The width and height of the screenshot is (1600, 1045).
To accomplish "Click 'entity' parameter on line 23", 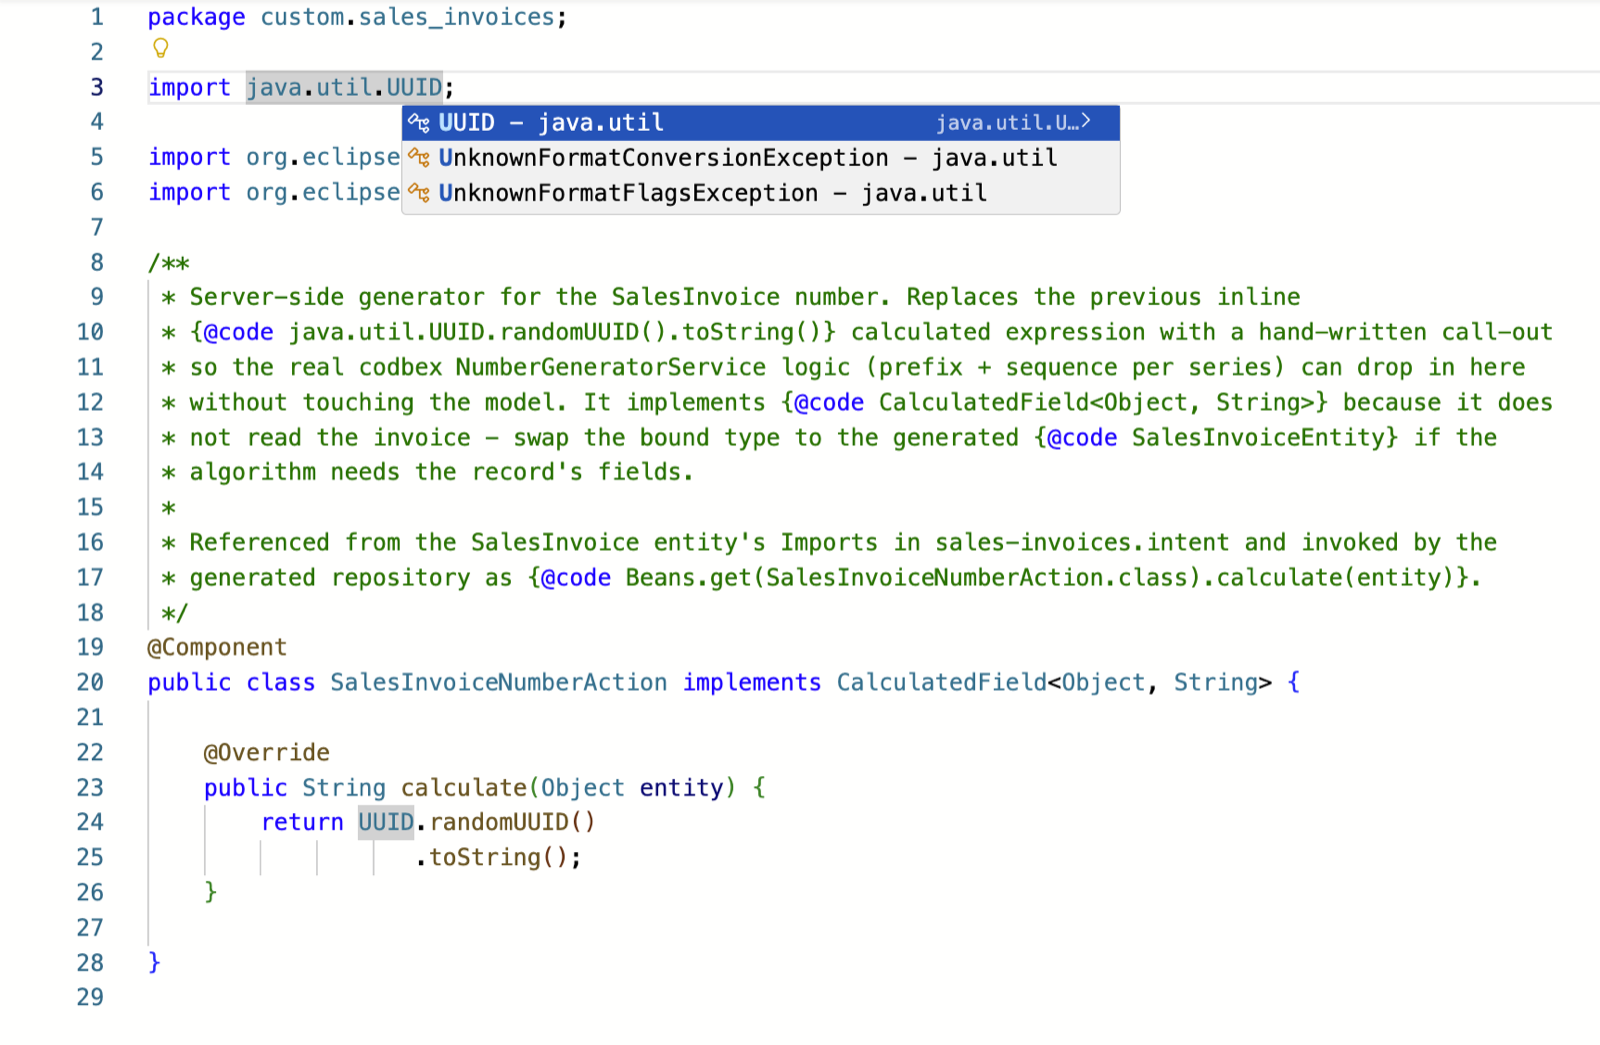I will pos(681,787).
